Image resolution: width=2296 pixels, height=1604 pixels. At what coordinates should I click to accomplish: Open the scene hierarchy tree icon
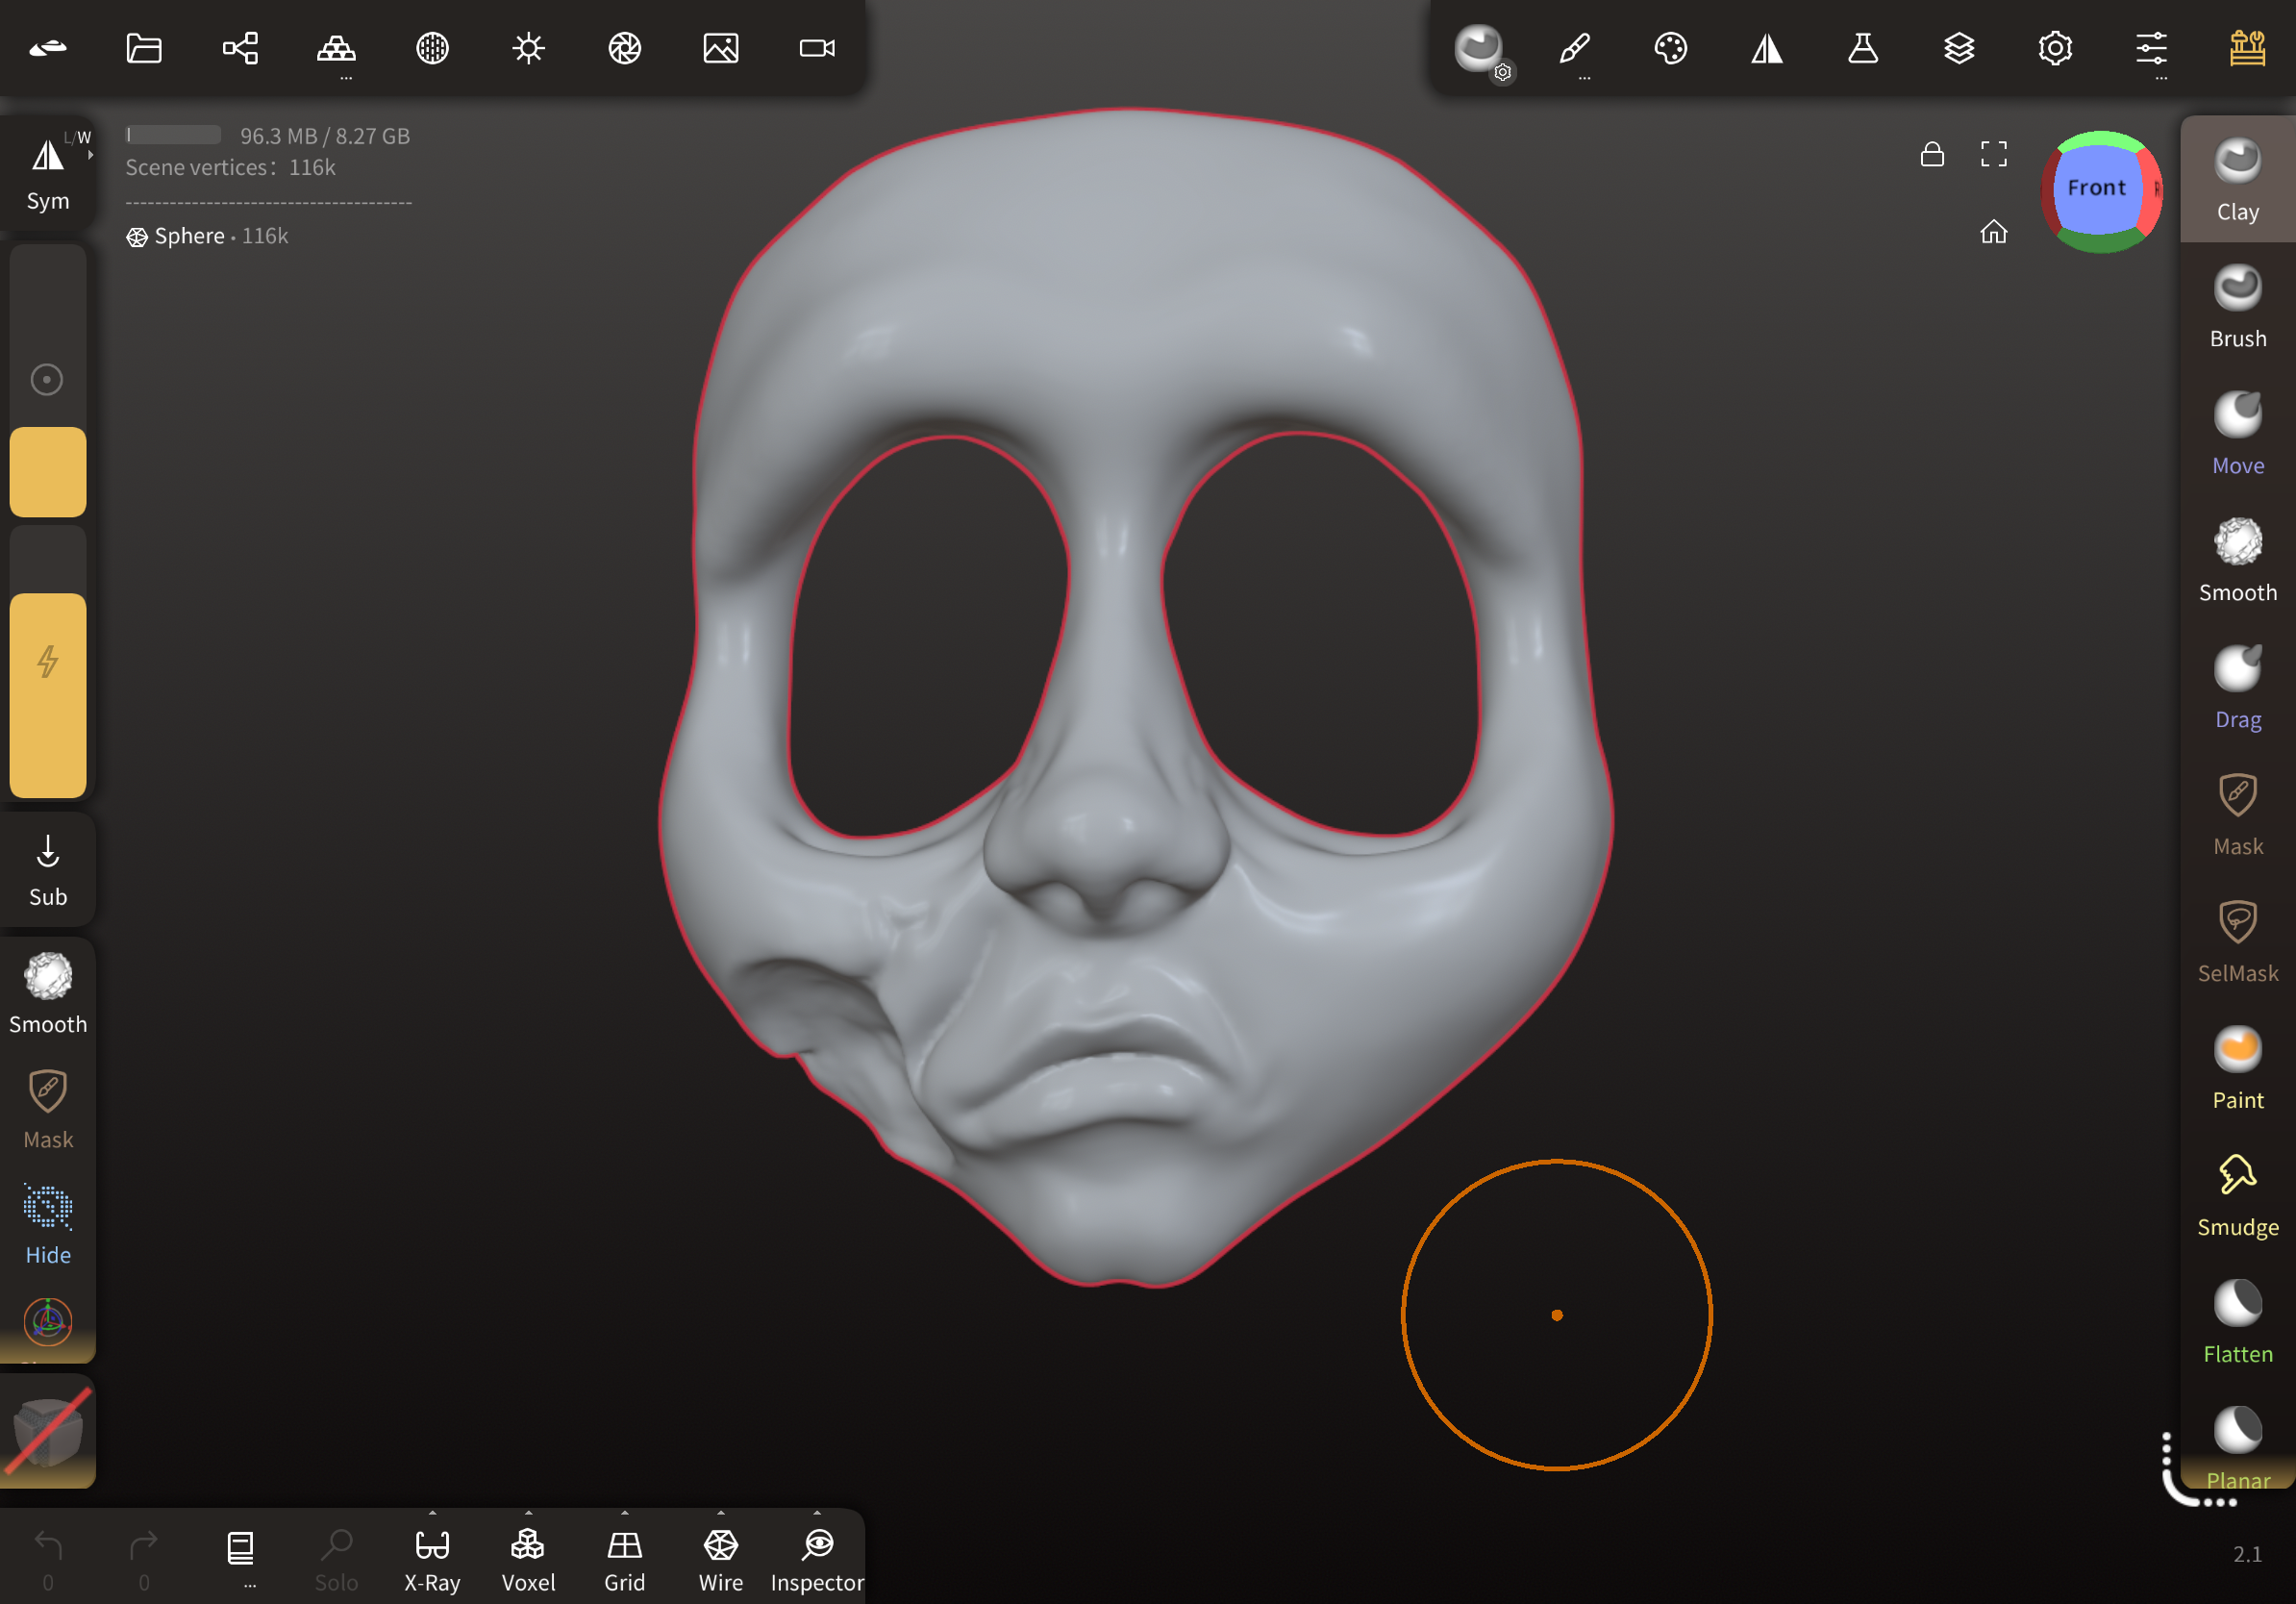coord(240,48)
